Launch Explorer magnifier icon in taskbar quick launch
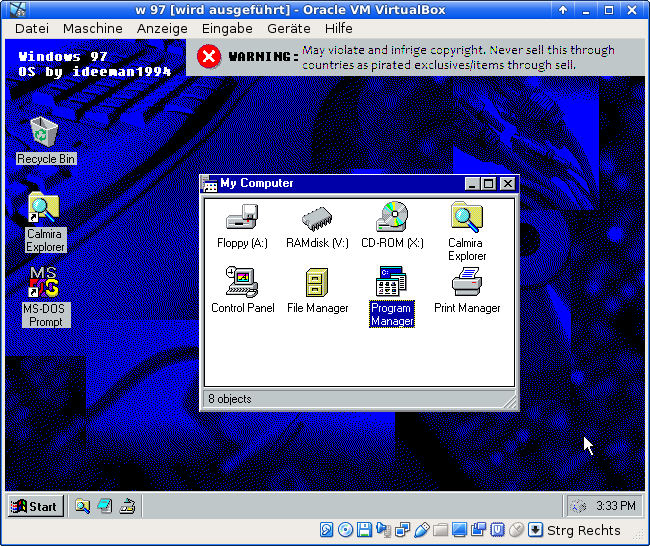This screenshot has height=546, width=650. [x=82, y=506]
